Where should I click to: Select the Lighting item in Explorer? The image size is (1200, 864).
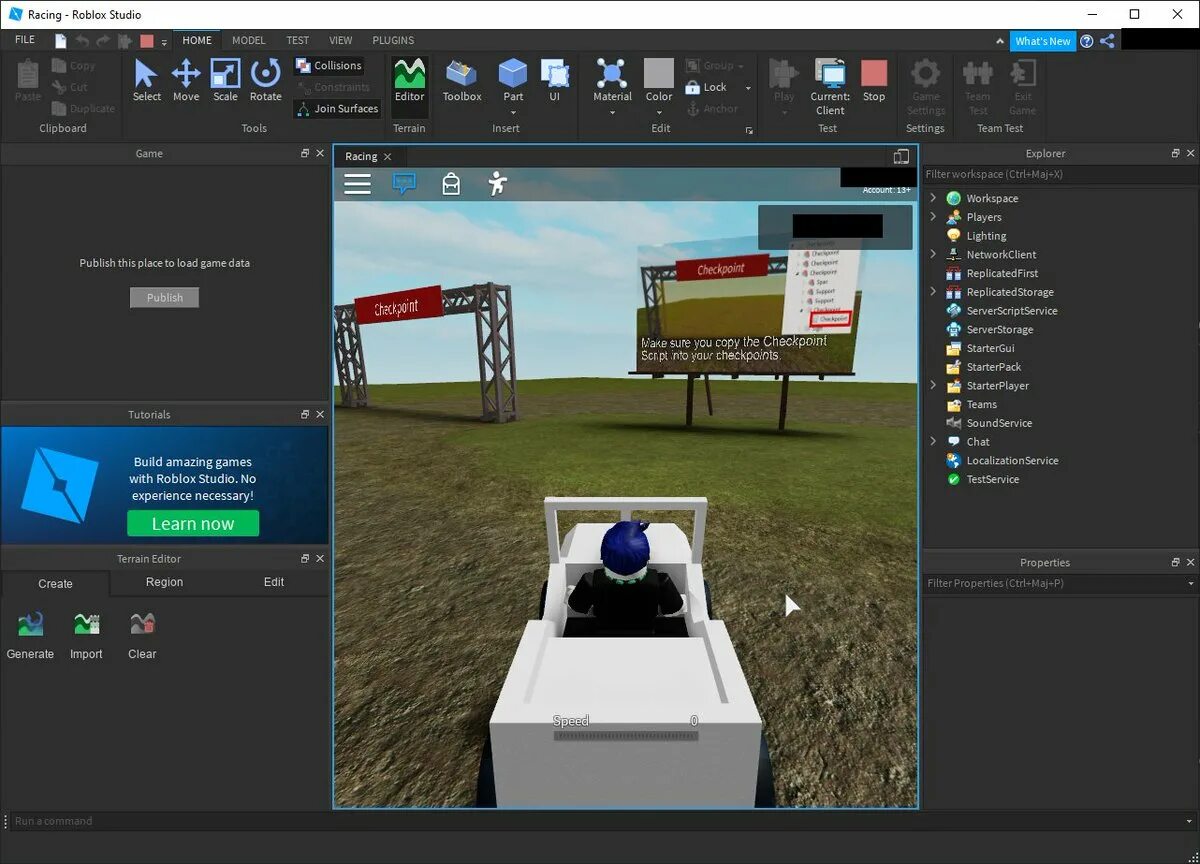(985, 236)
